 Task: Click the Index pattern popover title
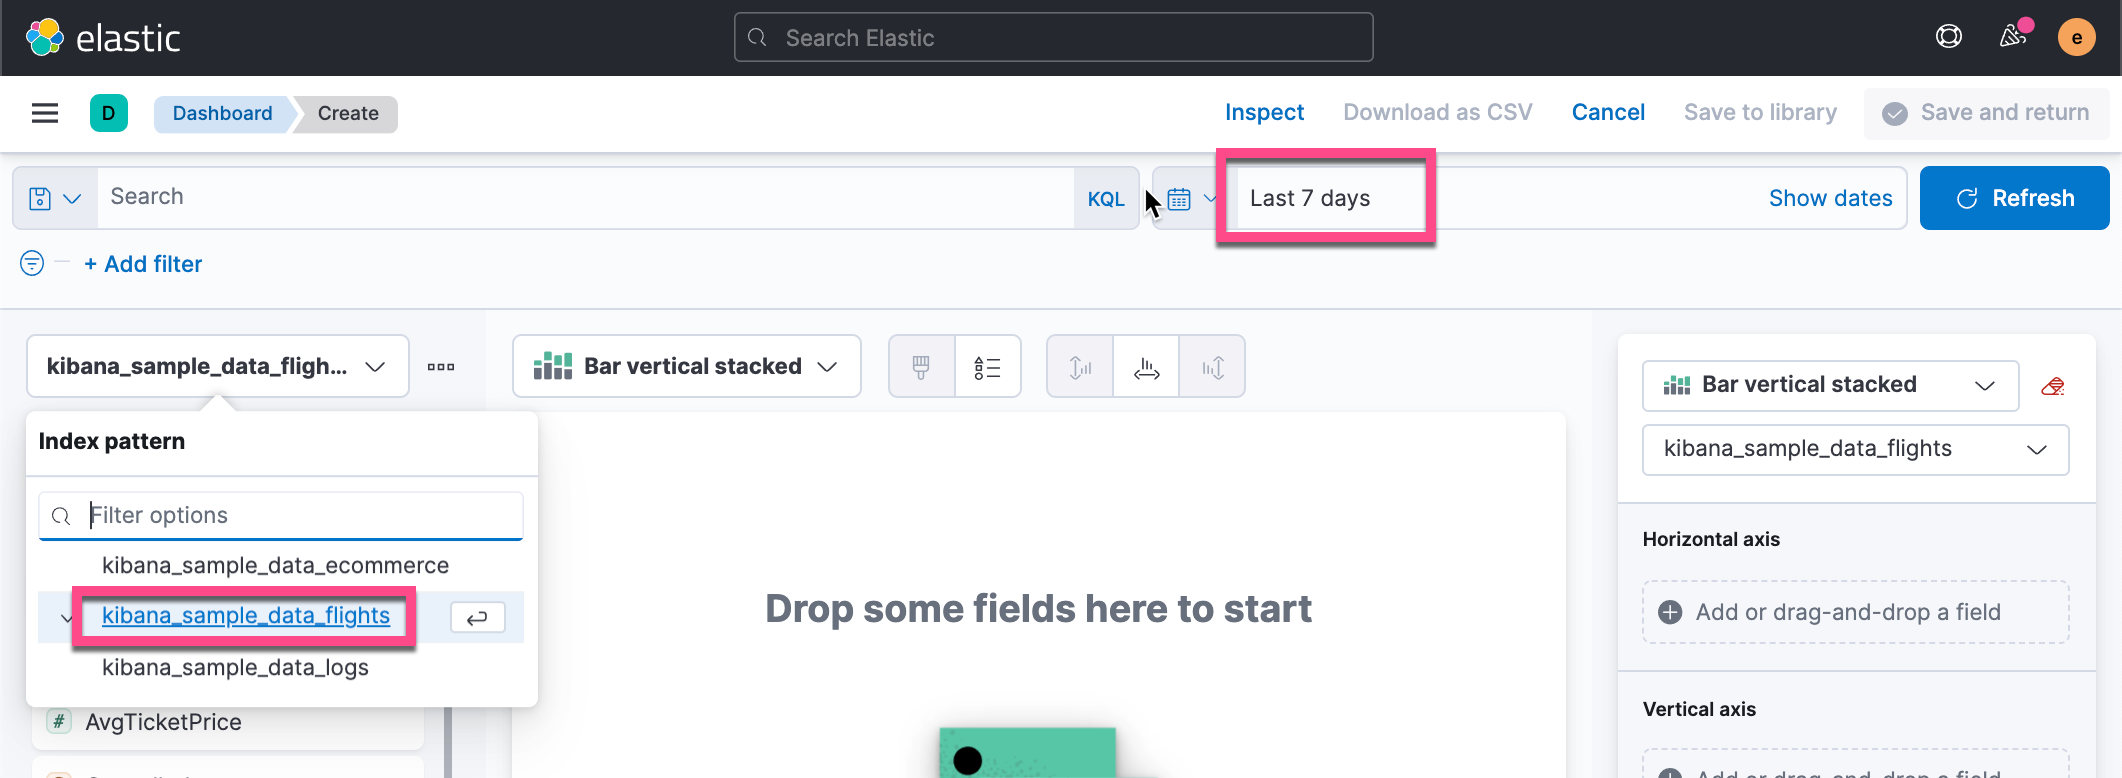112,441
